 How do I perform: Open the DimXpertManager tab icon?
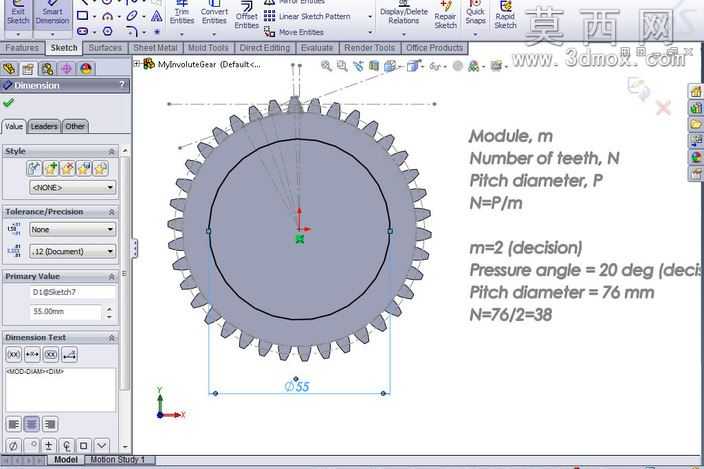point(66,69)
